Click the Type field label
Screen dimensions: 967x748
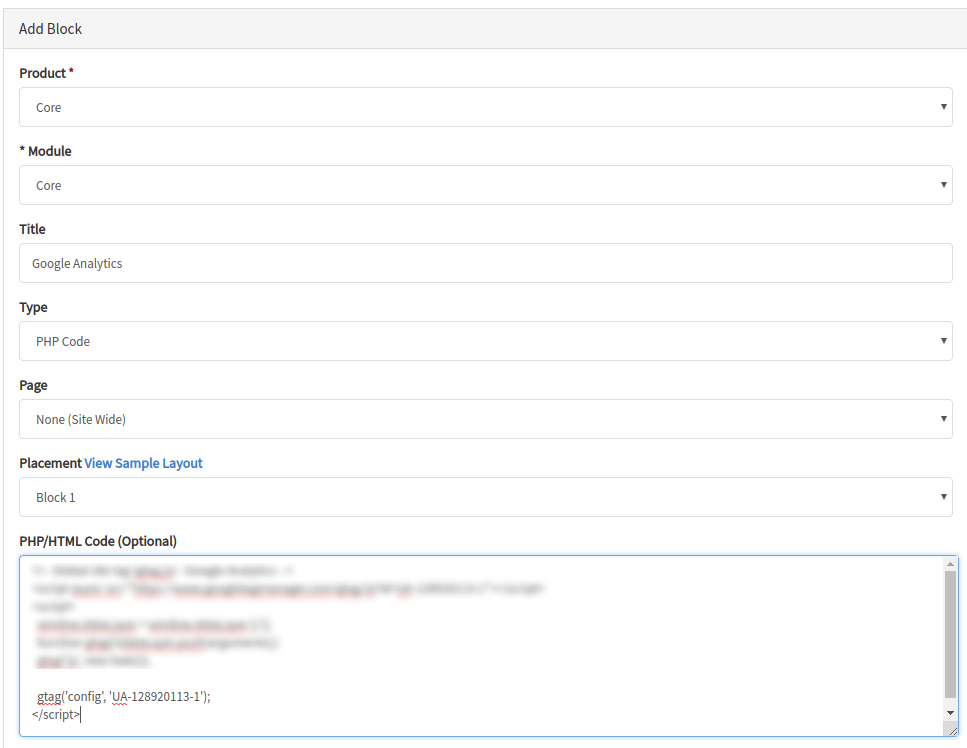(33, 307)
